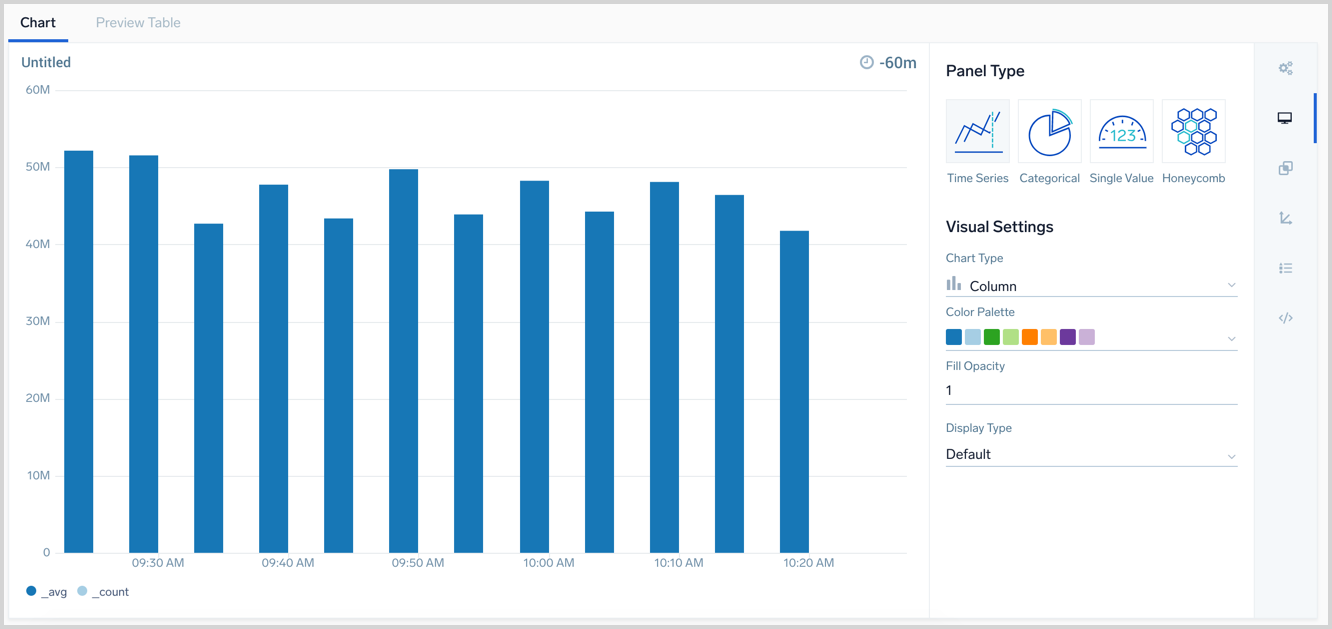Expand the Display Type dropdown
Screen dimensions: 1332x629
(1091, 454)
